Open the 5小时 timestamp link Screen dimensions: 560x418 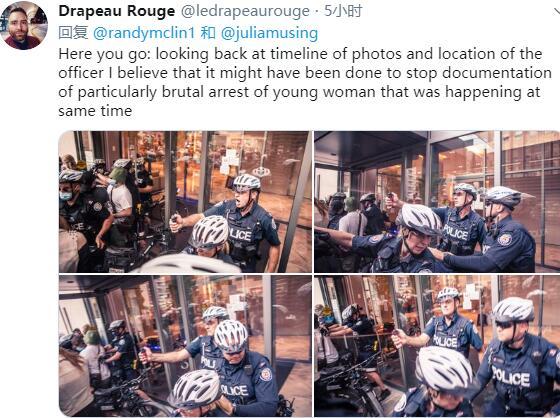click(343, 11)
